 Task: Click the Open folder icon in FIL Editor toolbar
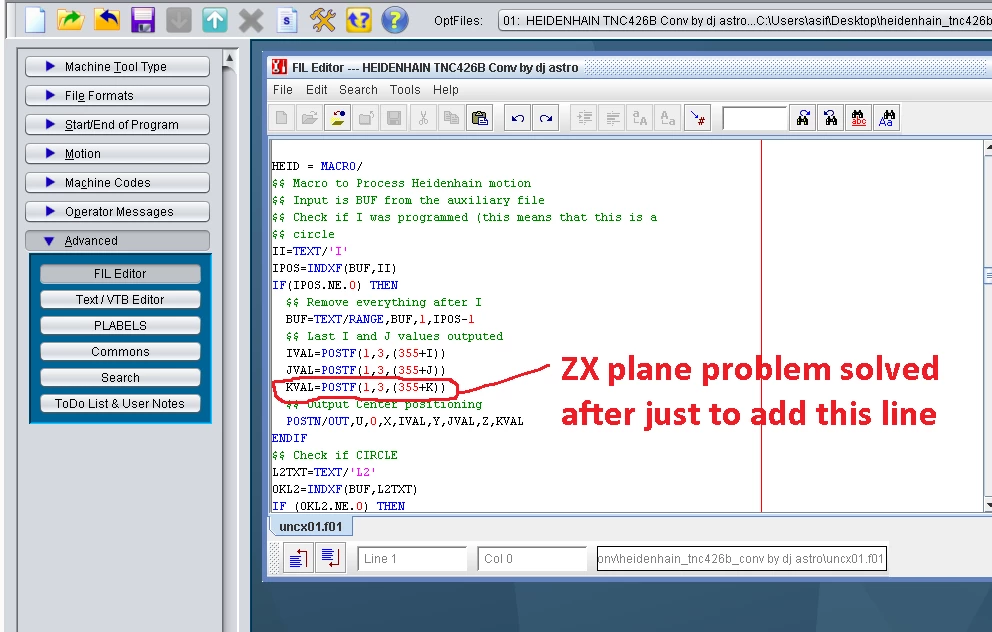coord(310,118)
